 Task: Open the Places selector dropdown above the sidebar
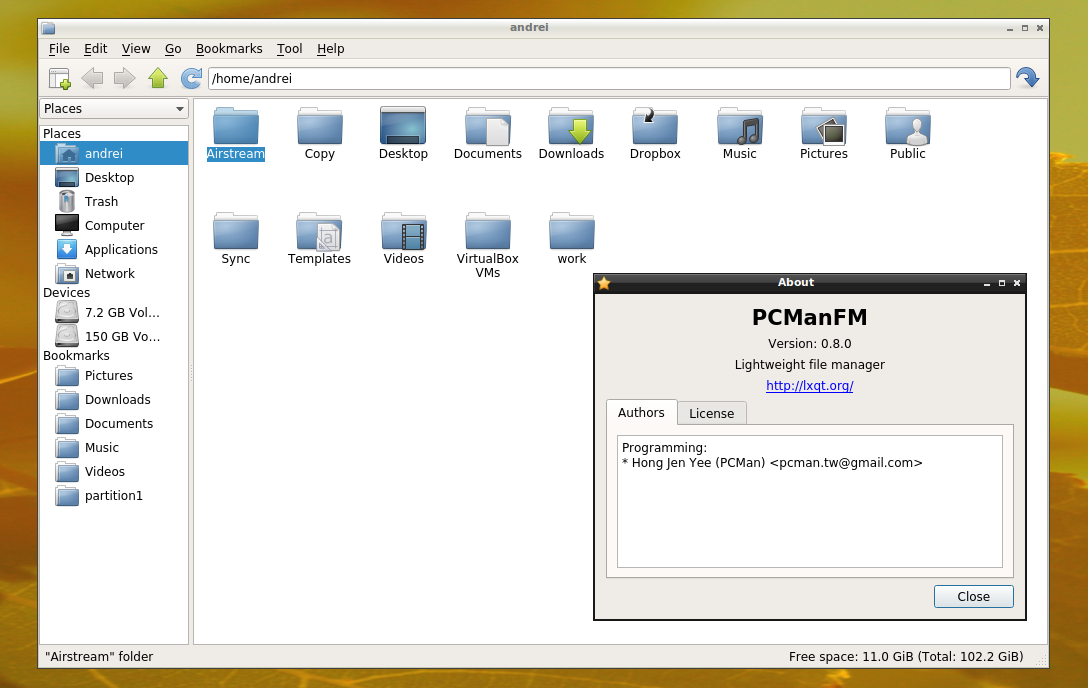pyautogui.click(x=113, y=108)
